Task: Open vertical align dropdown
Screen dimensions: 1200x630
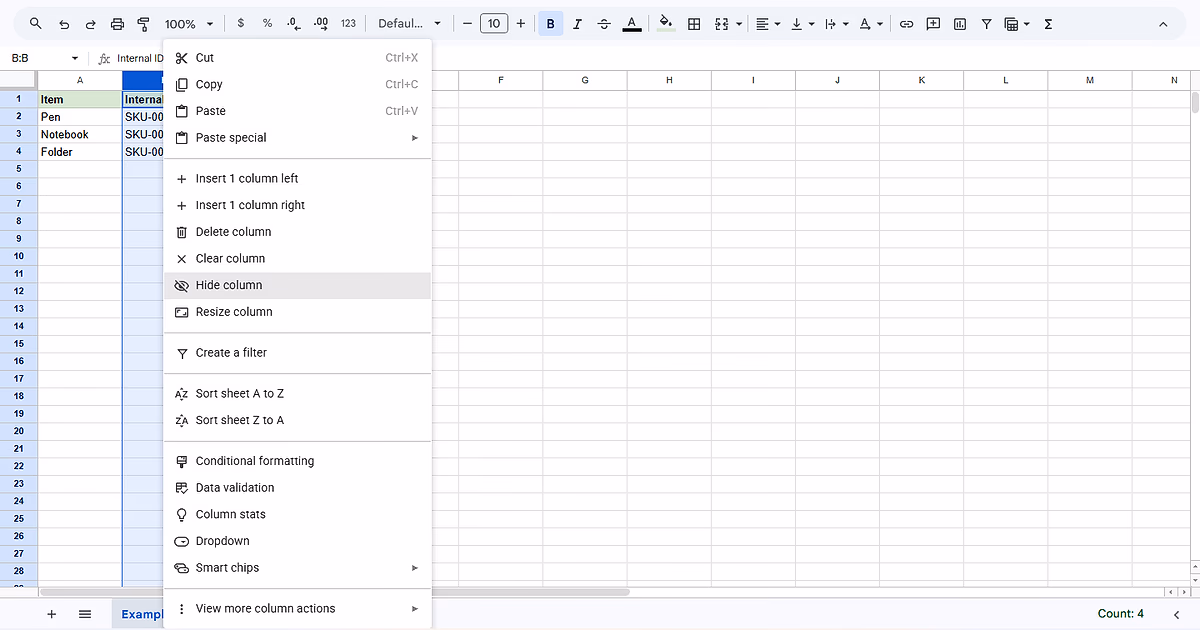Action: 802,24
